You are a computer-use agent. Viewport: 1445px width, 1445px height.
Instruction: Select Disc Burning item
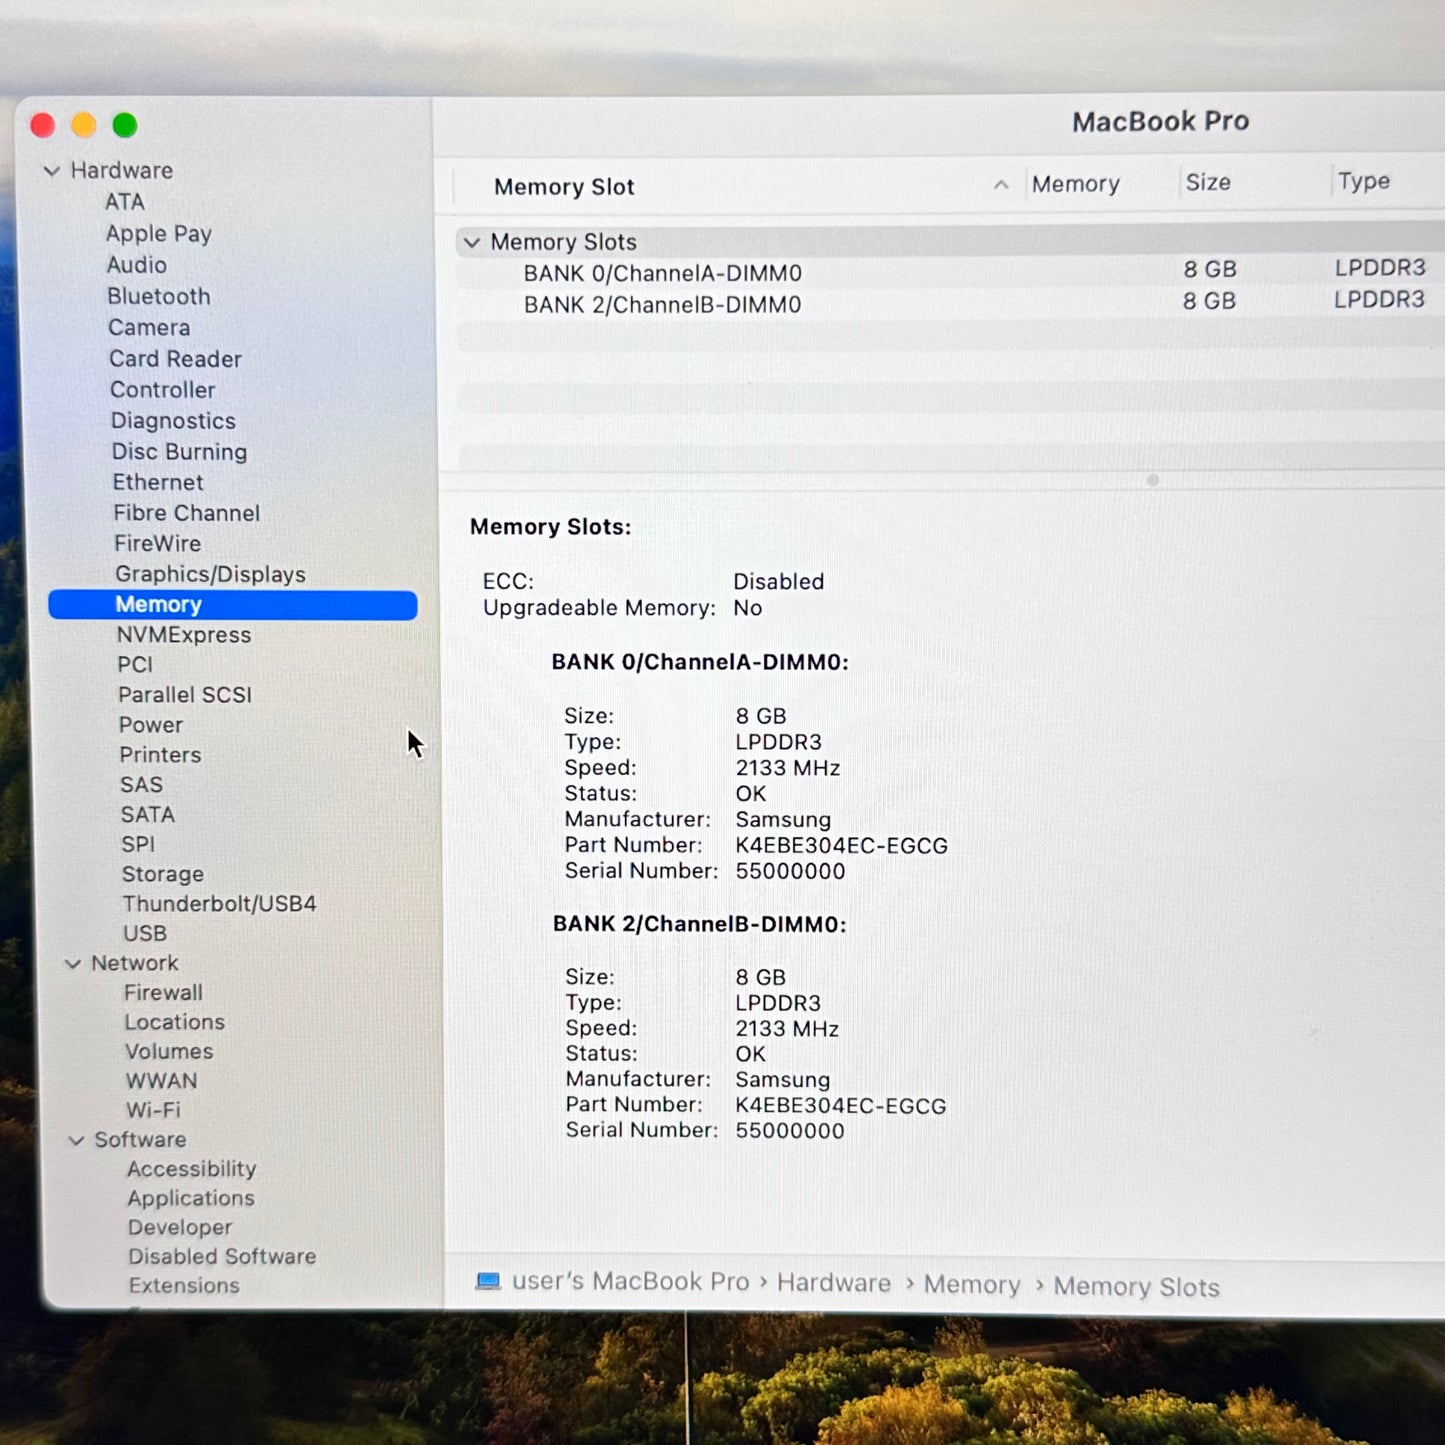point(179,452)
